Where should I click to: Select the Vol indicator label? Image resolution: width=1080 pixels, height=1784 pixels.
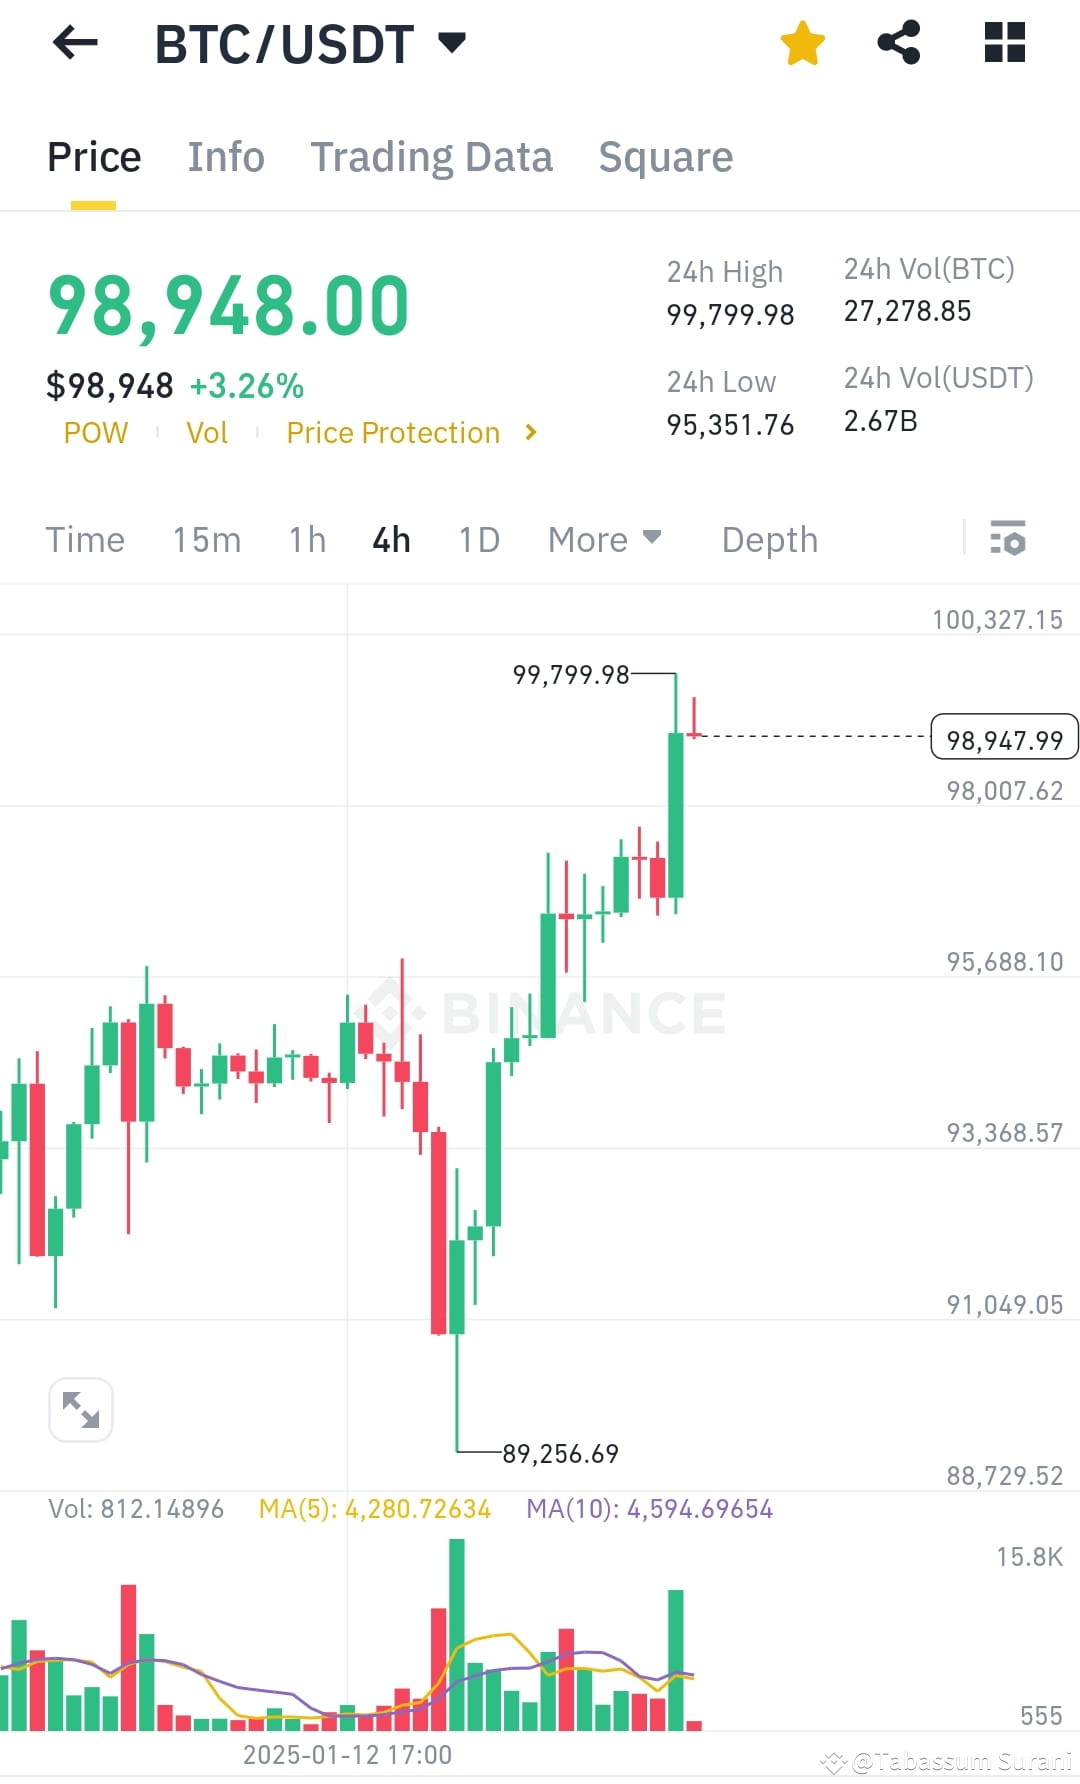(206, 432)
